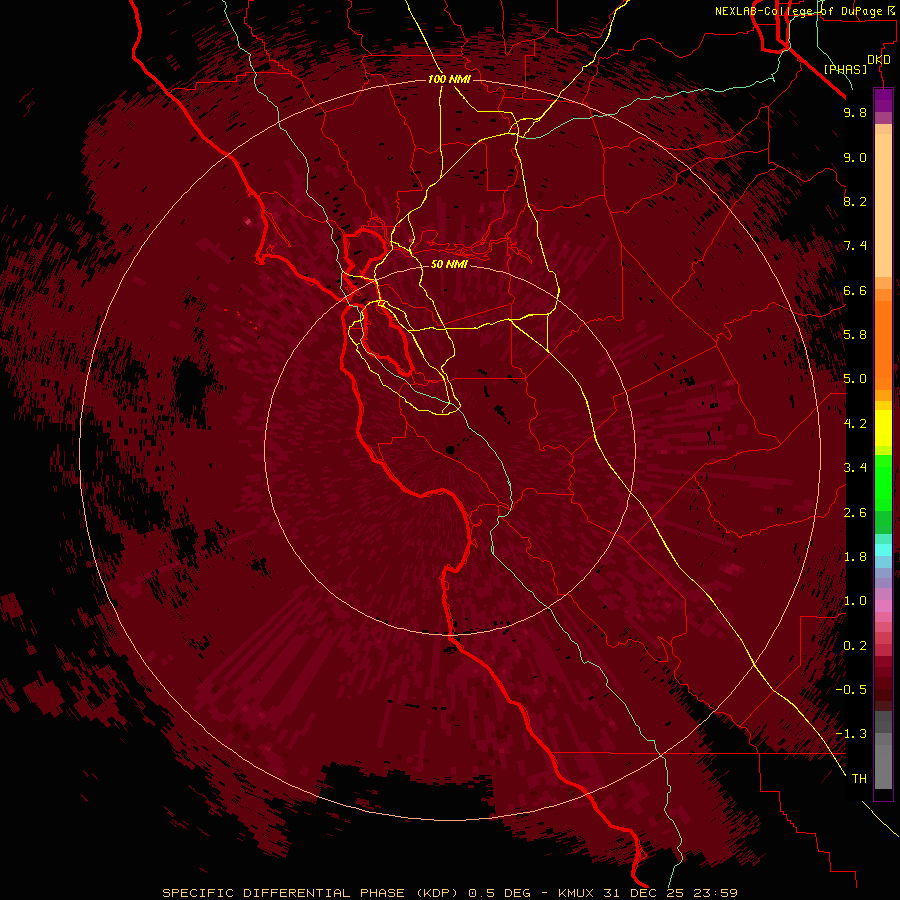Click the 1.0 value on the scale
Image resolution: width=900 pixels, height=900 pixels.
click(855, 601)
